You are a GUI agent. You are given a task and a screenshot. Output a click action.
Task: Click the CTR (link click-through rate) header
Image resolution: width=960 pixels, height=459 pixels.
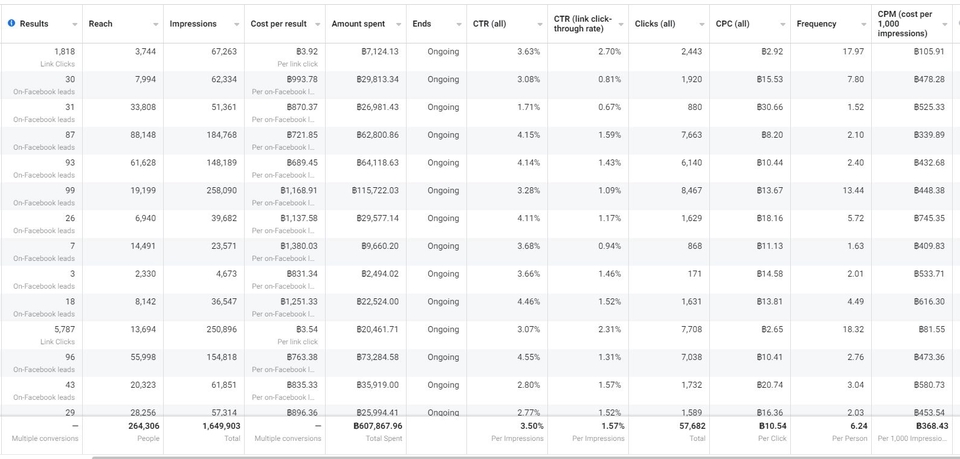pyautogui.click(x=582, y=24)
